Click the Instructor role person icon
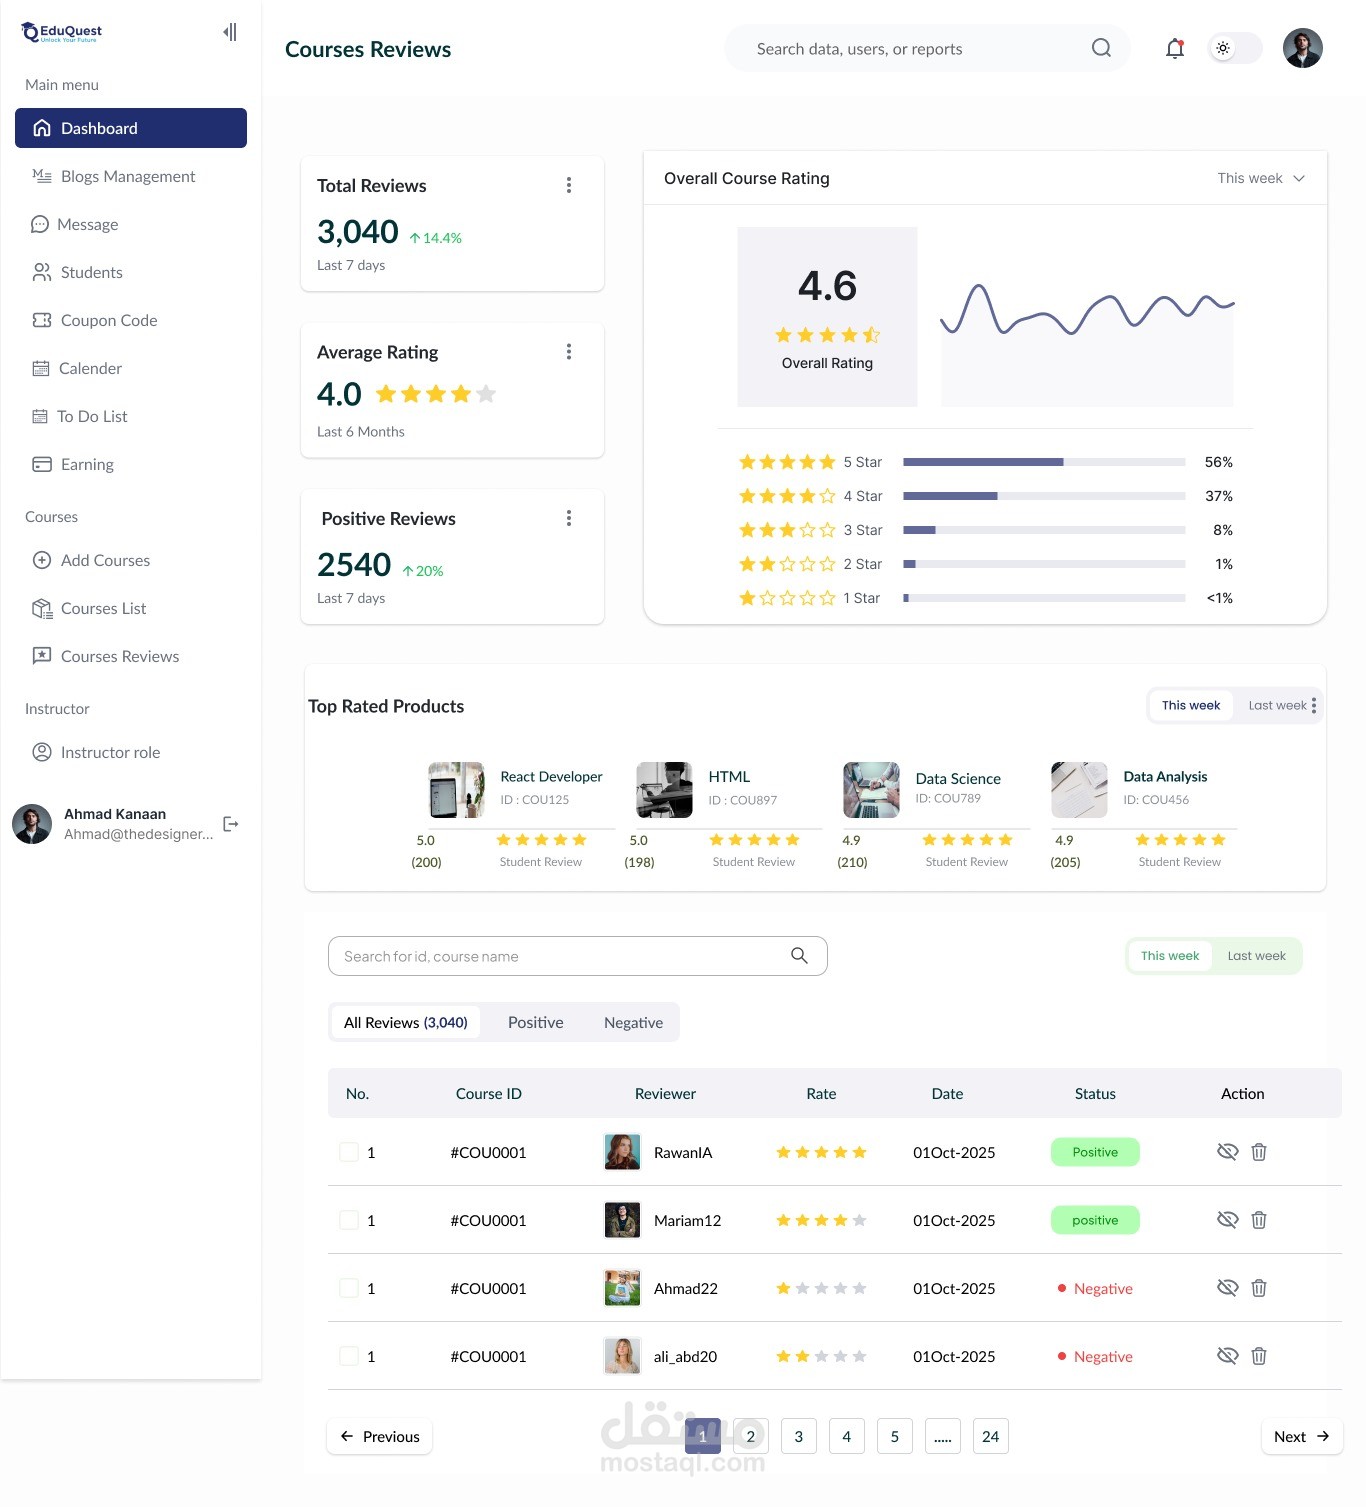The height and width of the screenshot is (1507, 1366). 42,752
